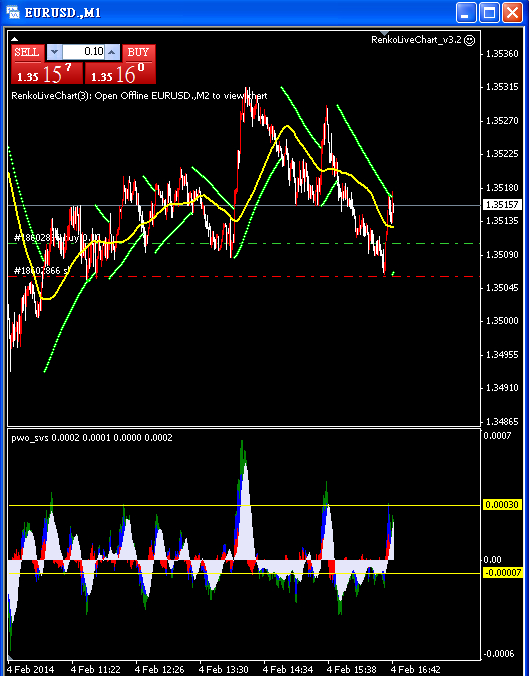Click the 0.10 lot volume input field
The height and width of the screenshot is (676, 529).
tap(83, 52)
